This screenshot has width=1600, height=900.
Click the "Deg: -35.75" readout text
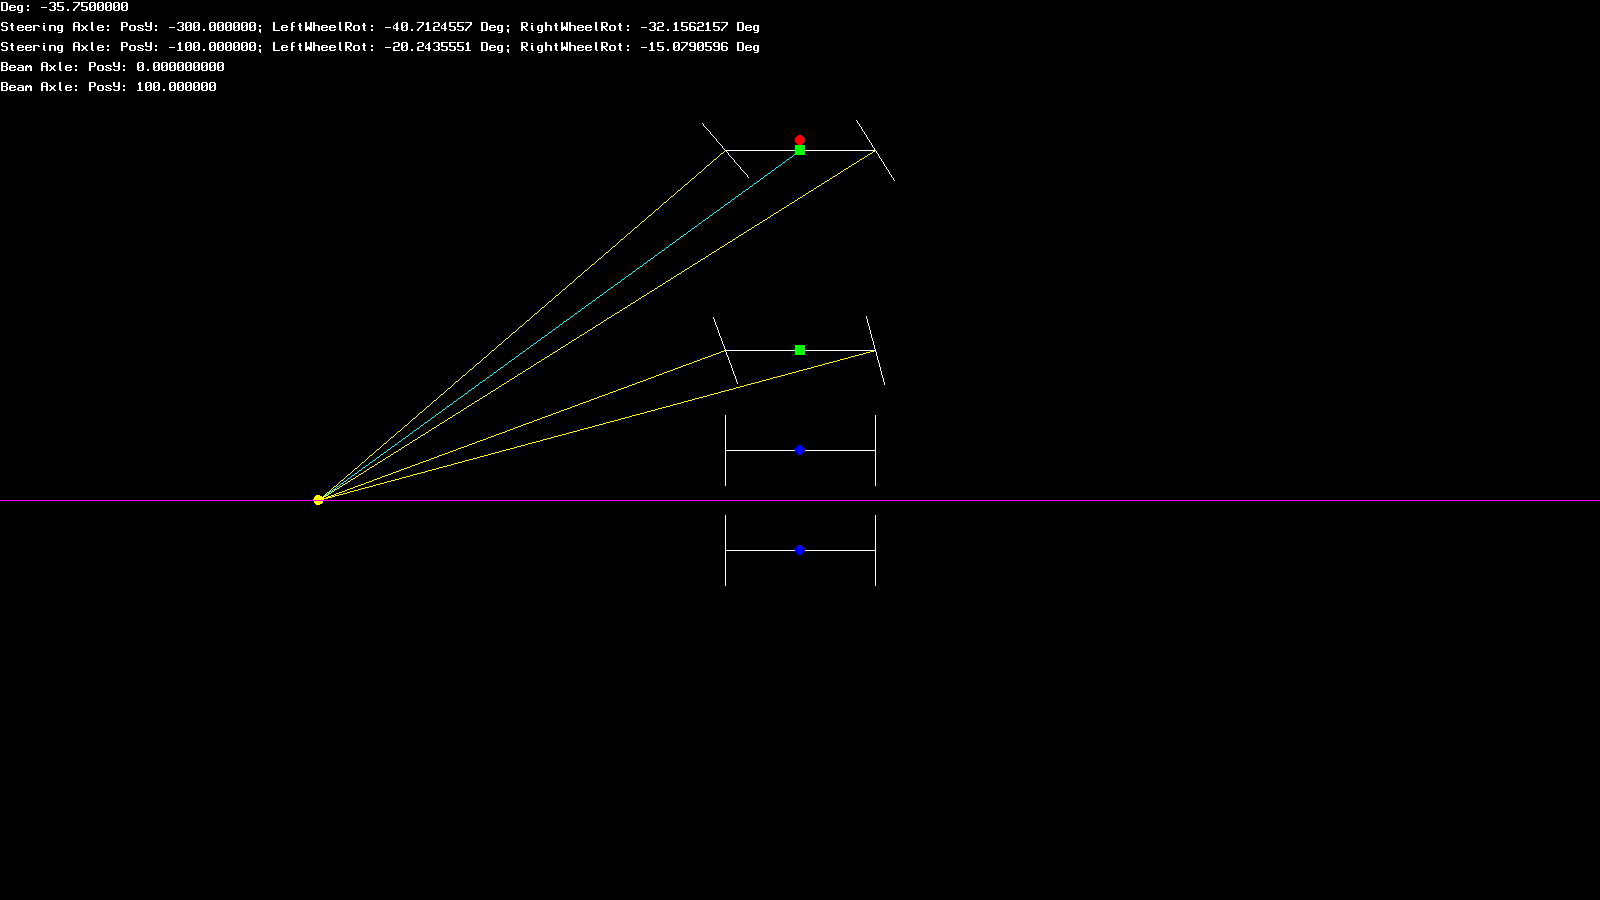pos(64,7)
